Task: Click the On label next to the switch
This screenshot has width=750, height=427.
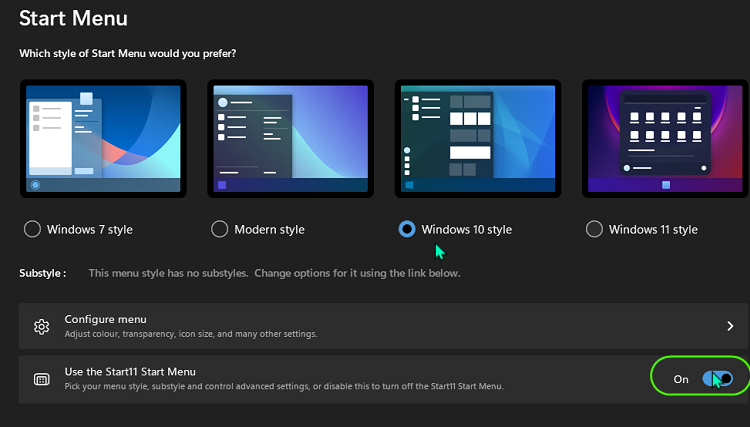Action: pos(681,379)
